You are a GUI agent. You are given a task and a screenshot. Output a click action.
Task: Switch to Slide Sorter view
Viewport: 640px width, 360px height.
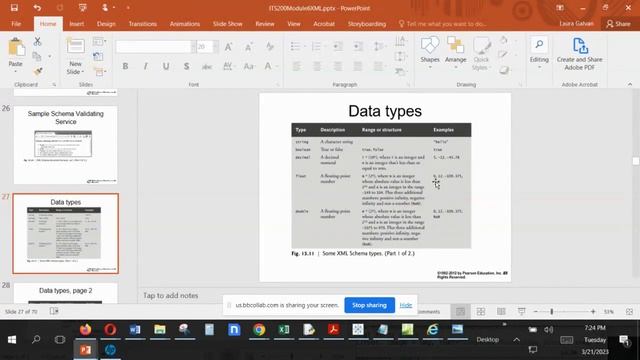[x=481, y=311]
